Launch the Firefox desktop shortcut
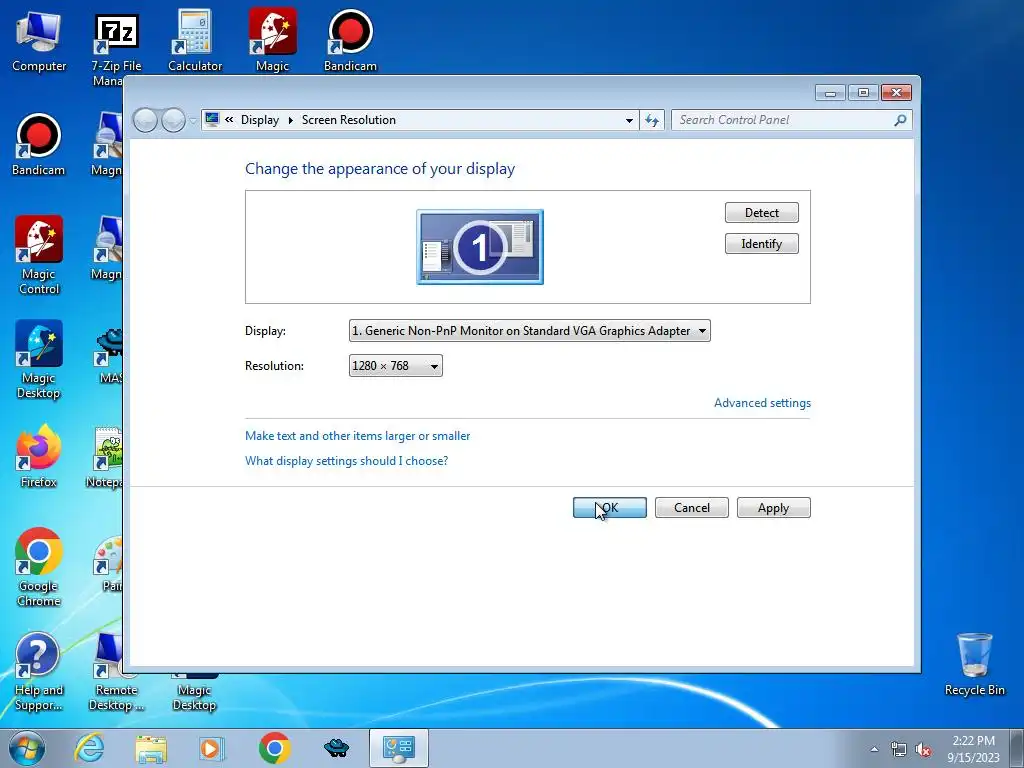Viewport: 1024px width, 768px height. tap(39, 456)
